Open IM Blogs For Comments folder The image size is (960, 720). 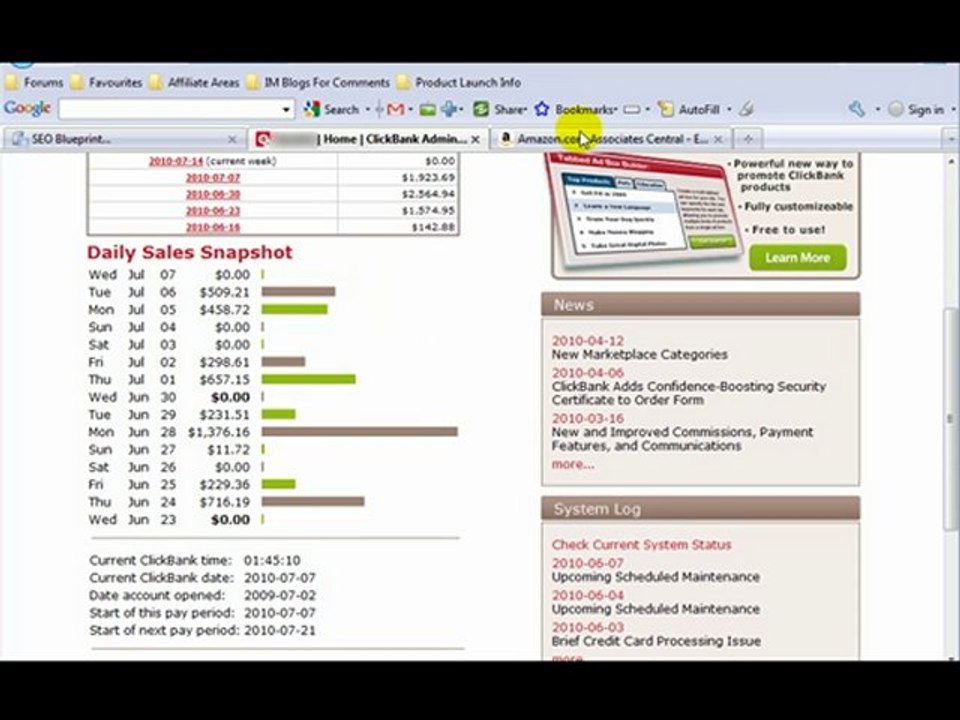[x=318, y=82]
